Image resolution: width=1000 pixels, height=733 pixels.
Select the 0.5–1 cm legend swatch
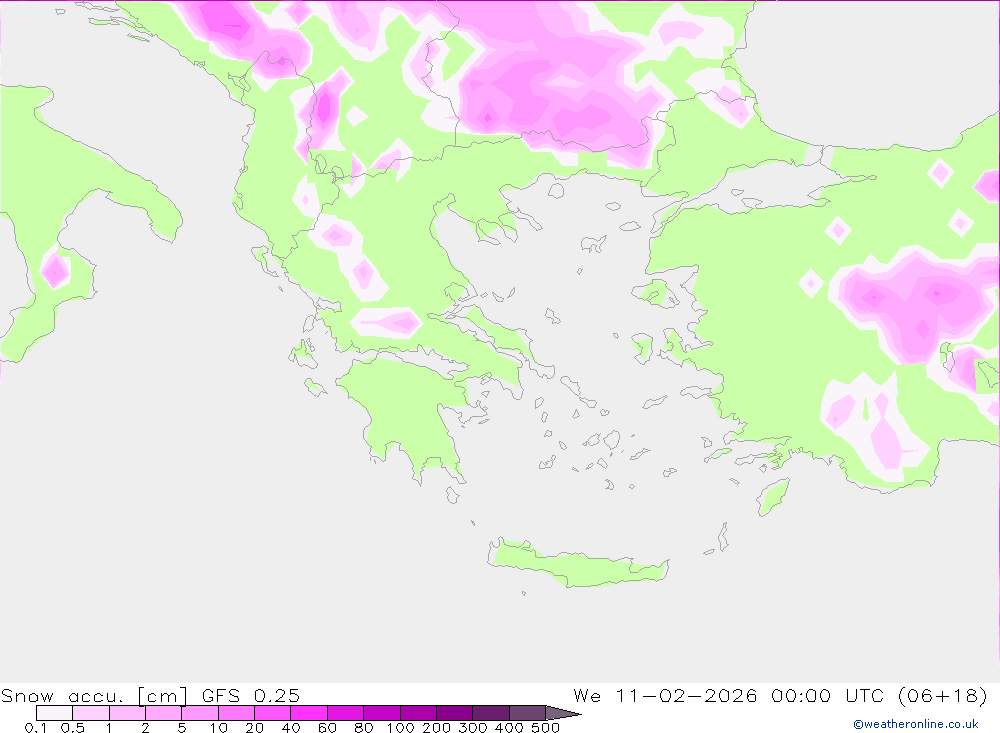(x=91, y=713)
